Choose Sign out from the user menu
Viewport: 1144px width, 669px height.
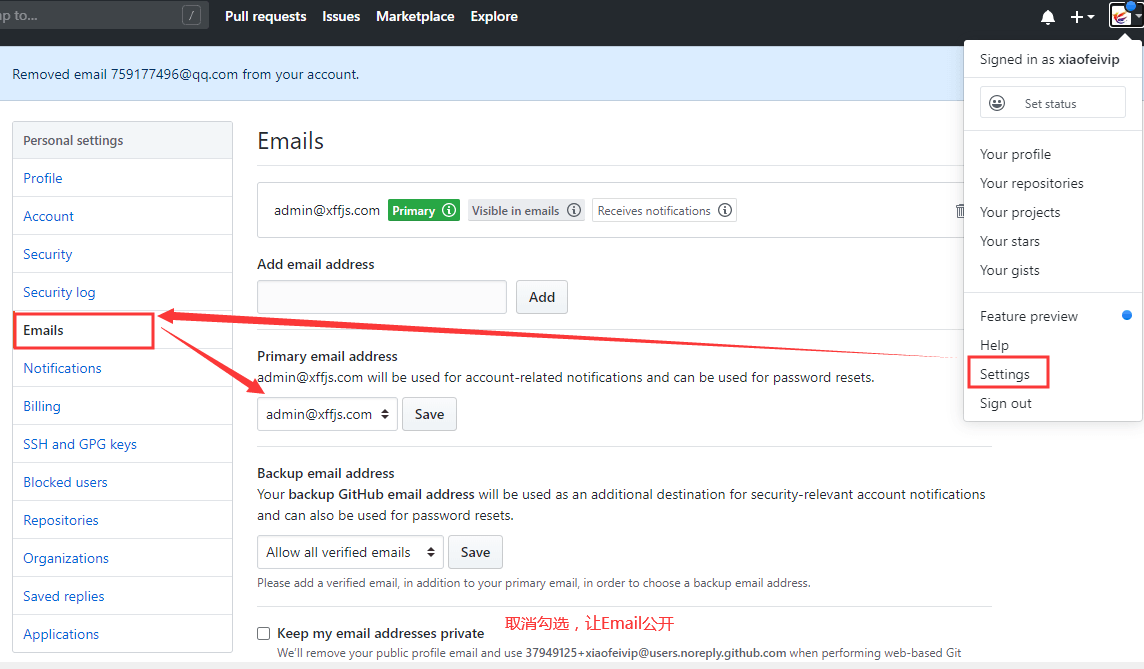[x=1006, y=403]
